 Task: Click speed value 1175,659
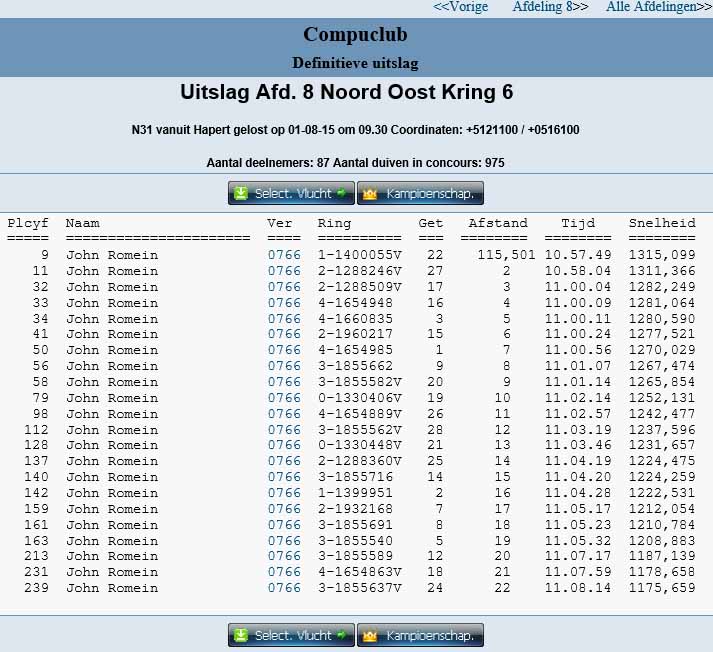pyautogui.click(x=662, y=587)
